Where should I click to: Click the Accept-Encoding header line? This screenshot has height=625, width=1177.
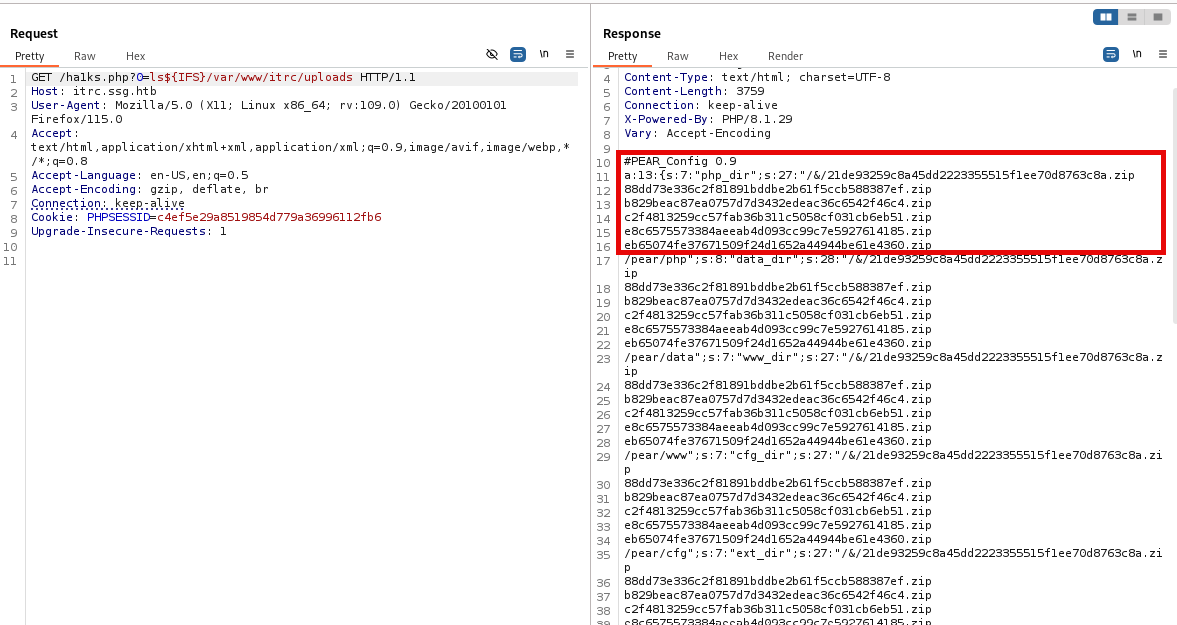click(x=149, y=190)
